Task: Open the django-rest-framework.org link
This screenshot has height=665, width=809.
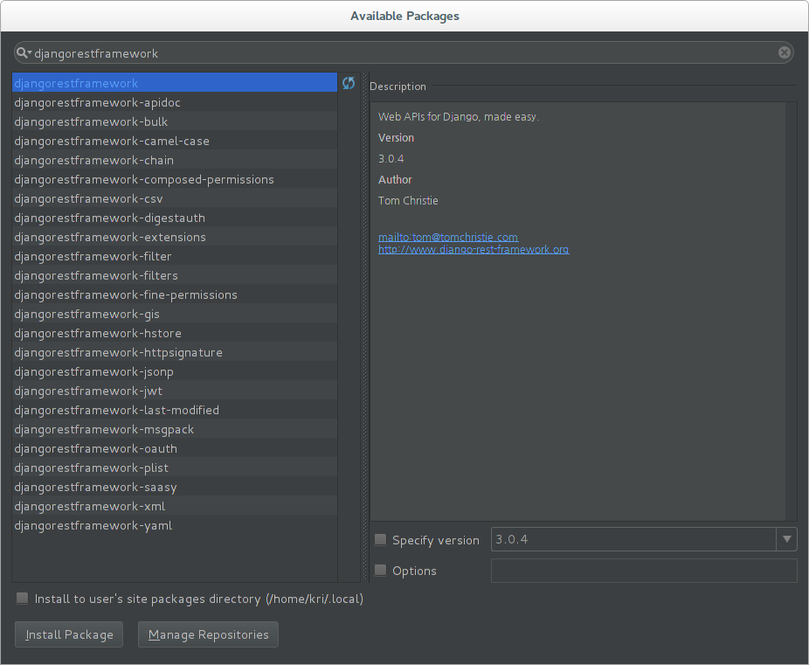Action: [x=473, y=250]
